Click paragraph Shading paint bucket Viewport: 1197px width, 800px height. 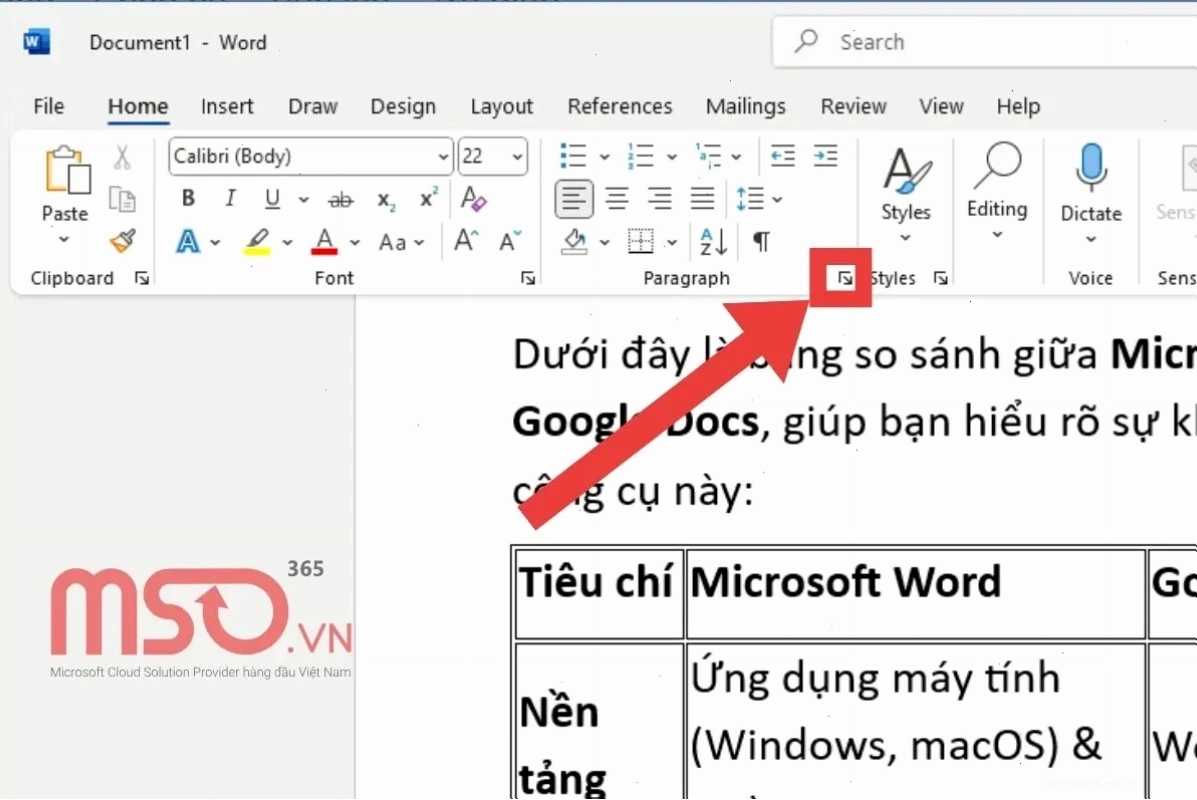pos(575,242)
